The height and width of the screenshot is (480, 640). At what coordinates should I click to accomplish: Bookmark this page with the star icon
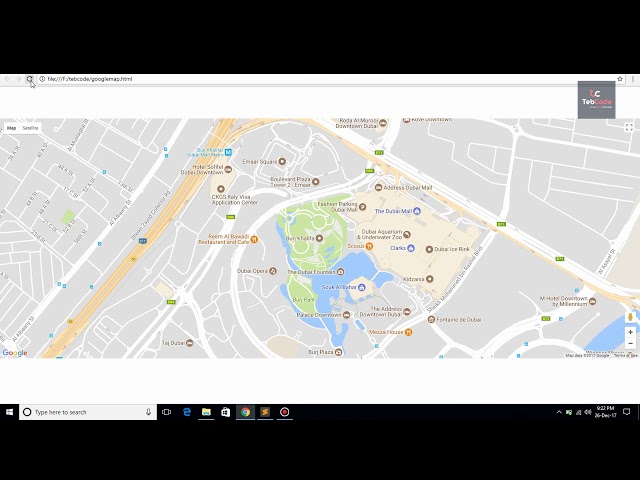620,79
